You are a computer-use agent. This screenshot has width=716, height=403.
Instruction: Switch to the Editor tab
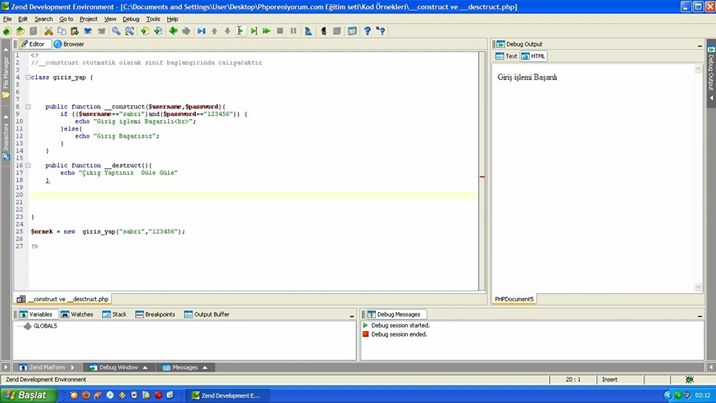point(33,44)
